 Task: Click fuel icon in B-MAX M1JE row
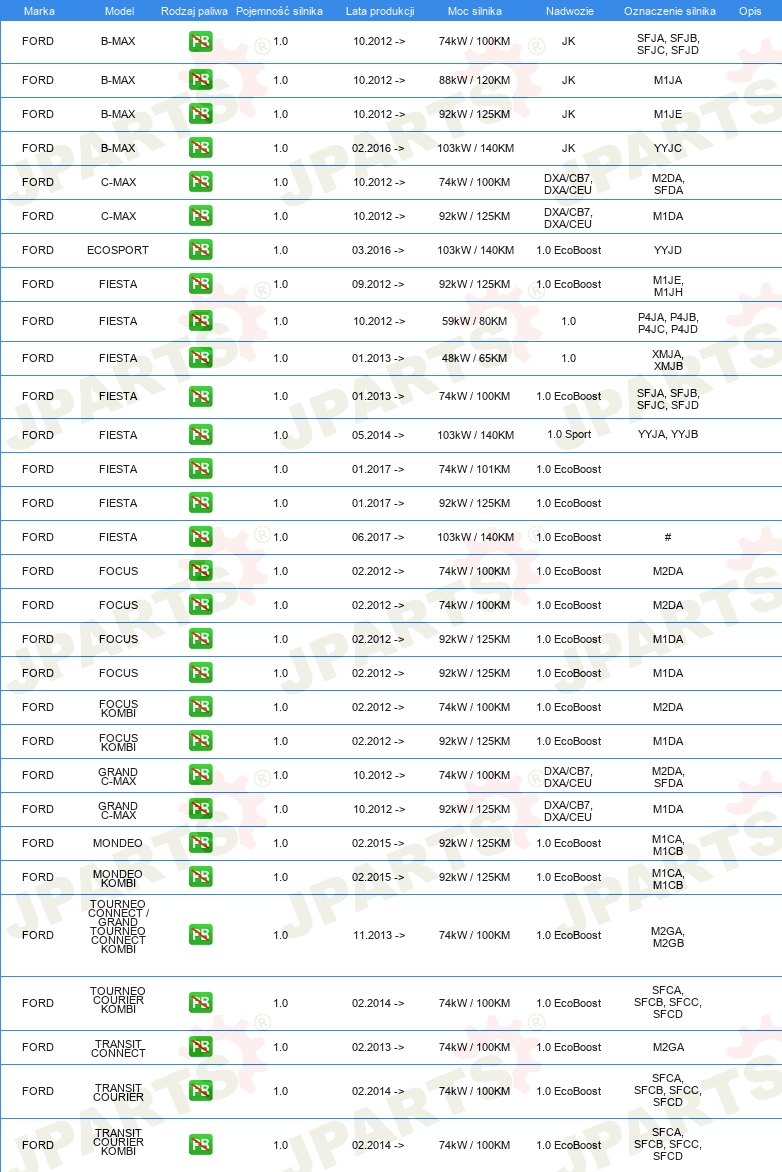point(200,114)
